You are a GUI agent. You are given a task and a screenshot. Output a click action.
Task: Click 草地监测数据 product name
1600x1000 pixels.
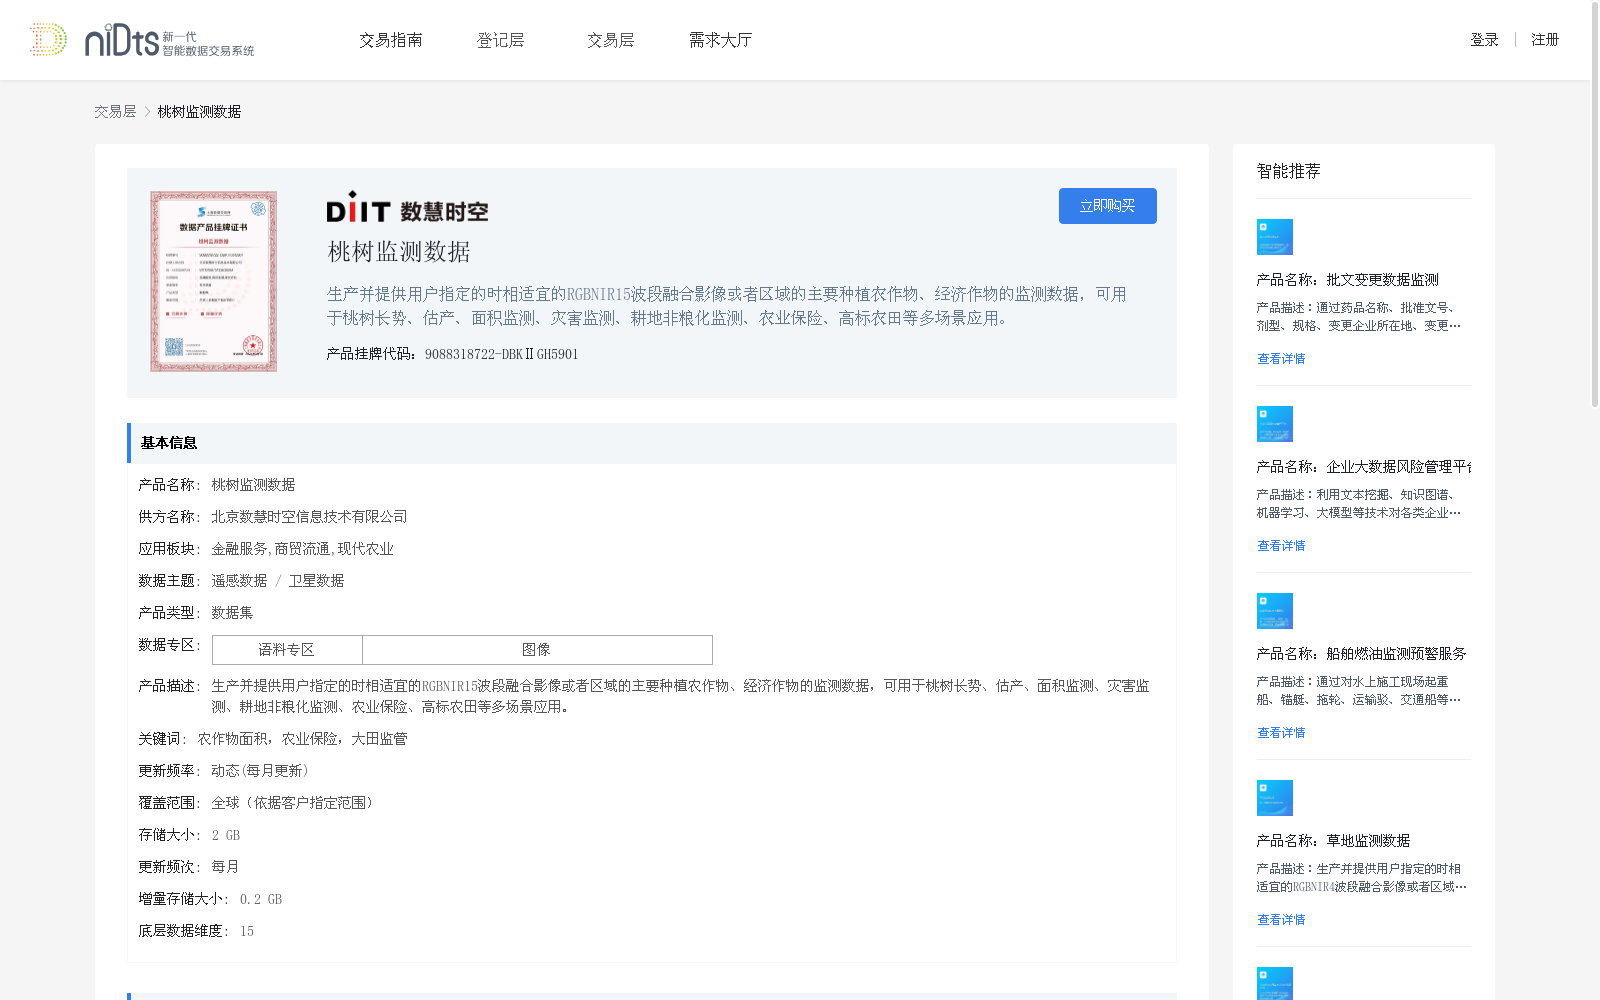tap(1368, 841)
